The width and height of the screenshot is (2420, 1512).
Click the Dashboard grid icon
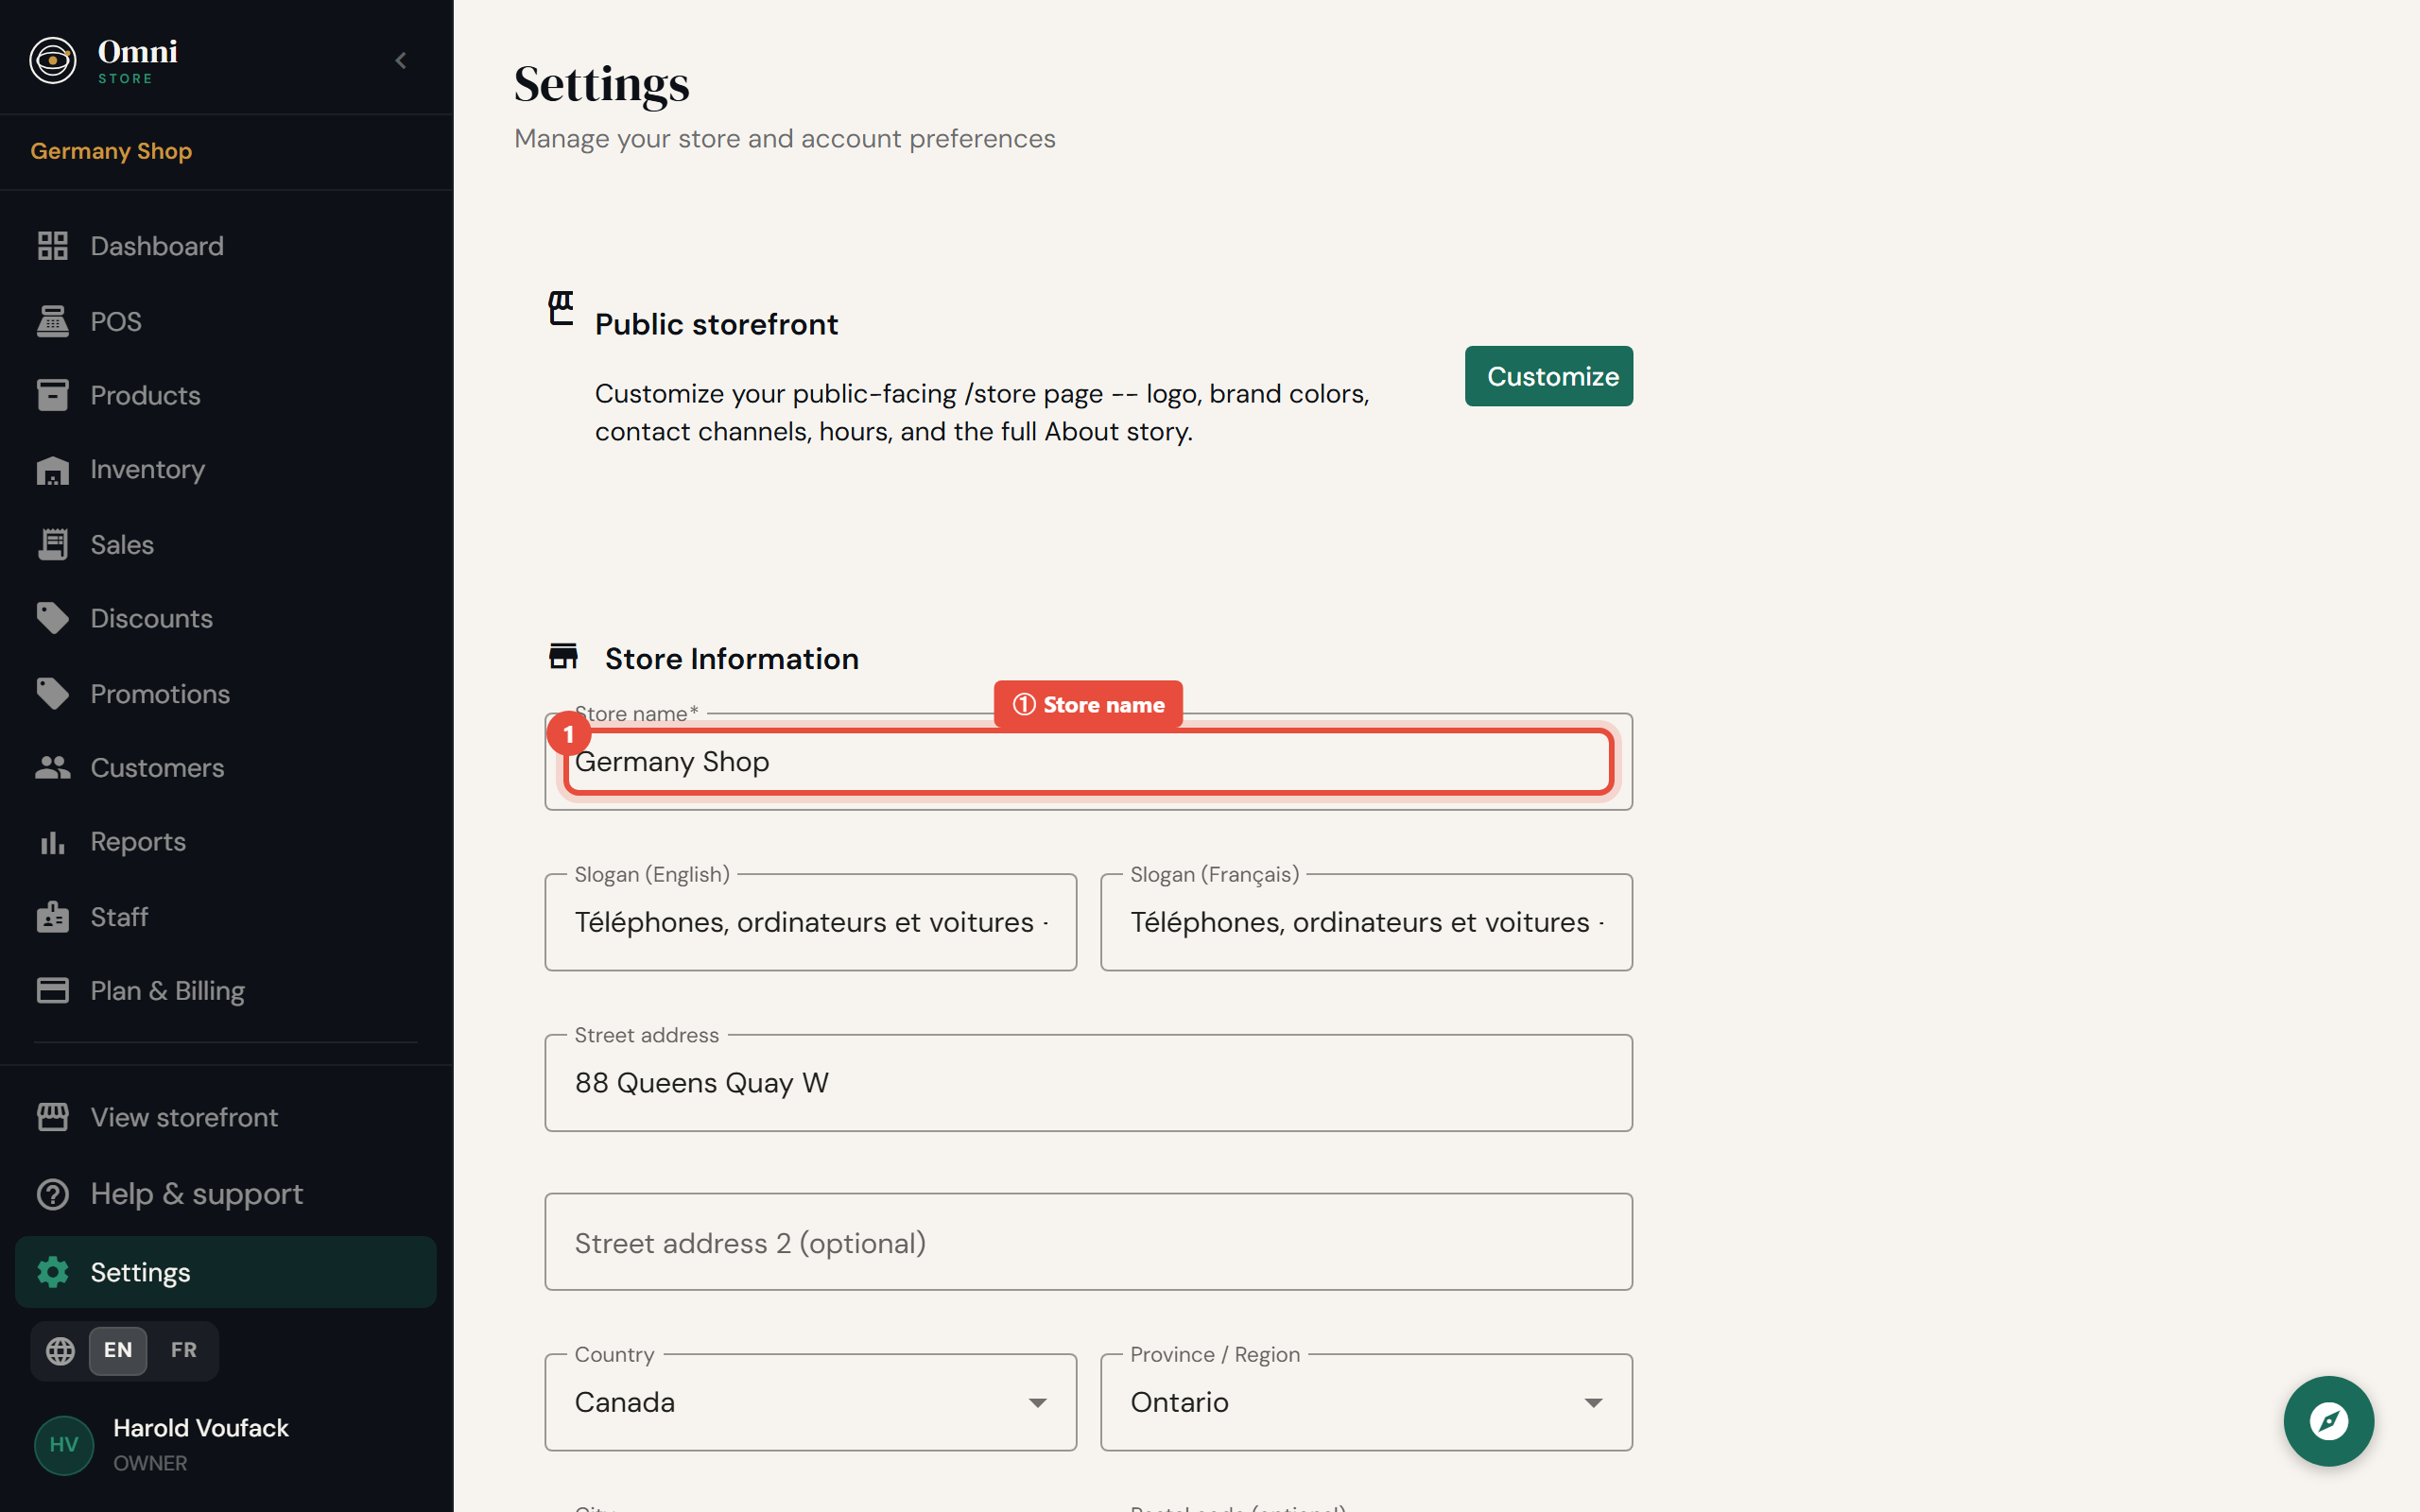pyautogui.click(x=53, y=246)
